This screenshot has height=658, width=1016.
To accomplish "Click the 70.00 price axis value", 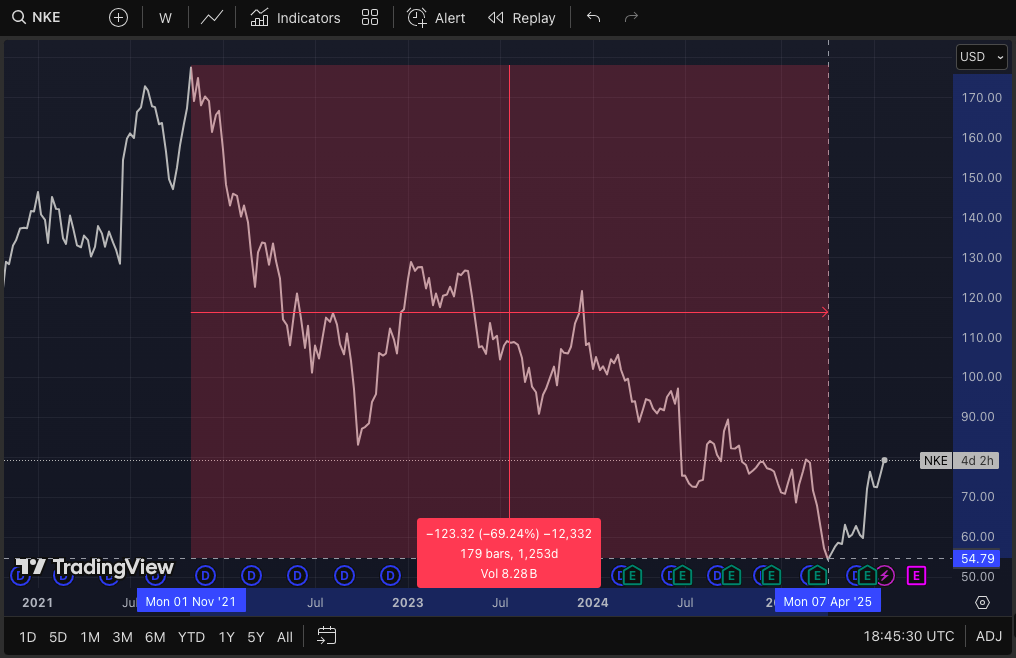I will 978,497.
